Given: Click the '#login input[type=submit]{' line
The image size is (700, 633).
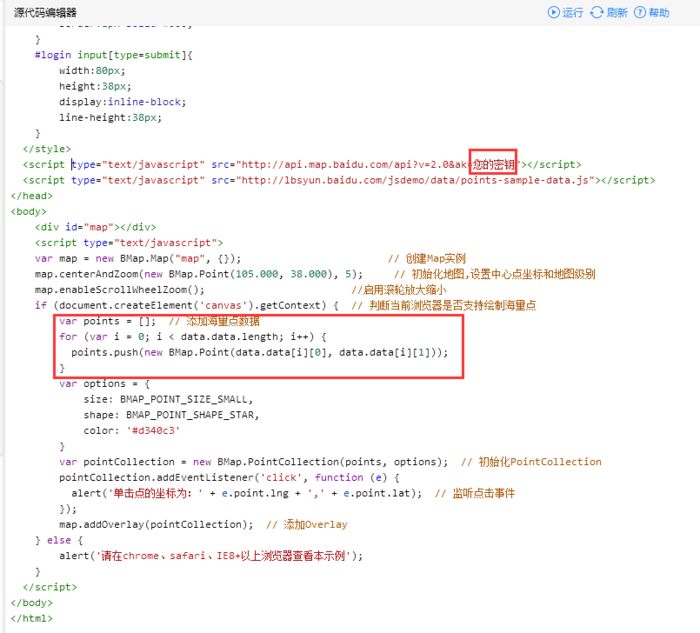Looking at the screenshot, I should point(113,55).
